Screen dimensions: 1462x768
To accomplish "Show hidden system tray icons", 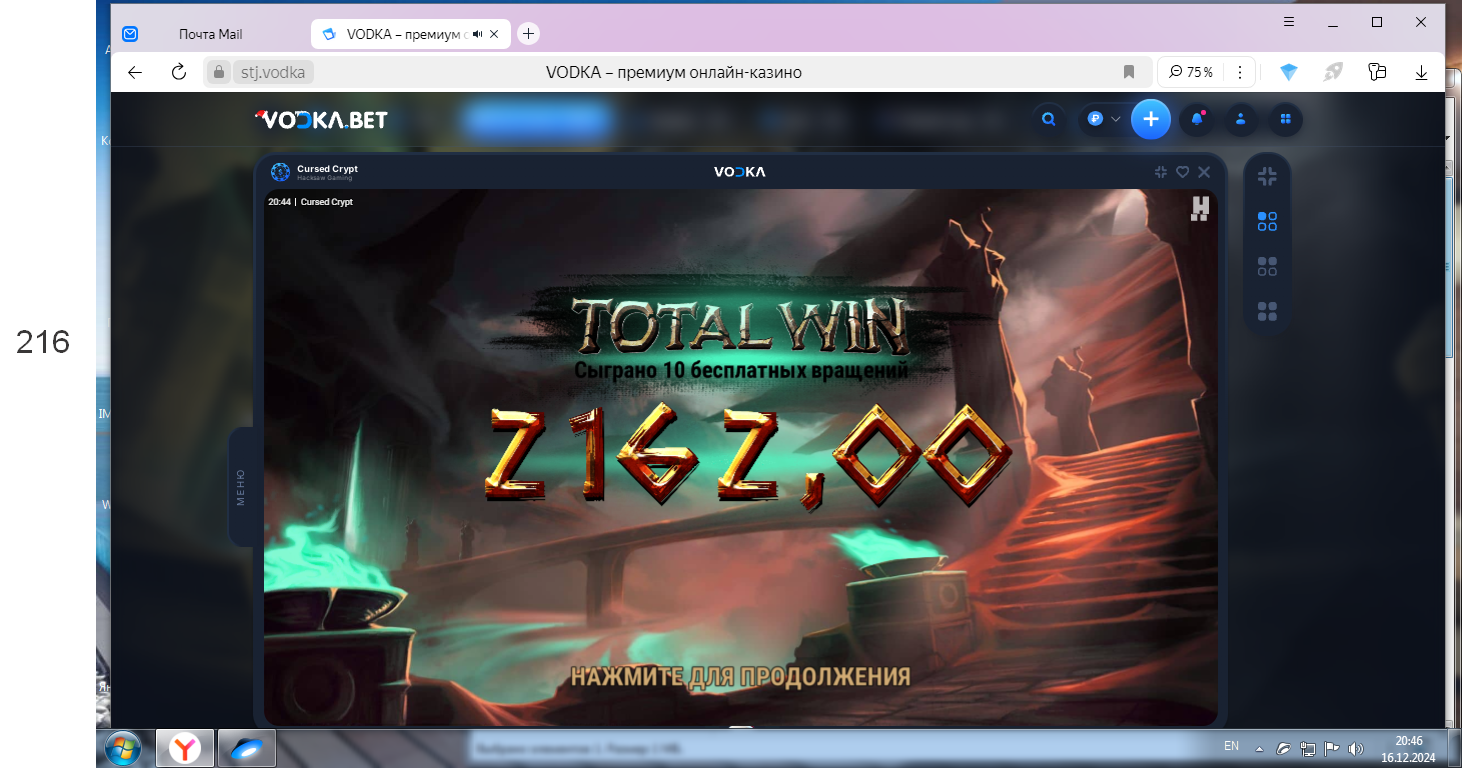I will pyautogui.click(x=1258, y=748).
